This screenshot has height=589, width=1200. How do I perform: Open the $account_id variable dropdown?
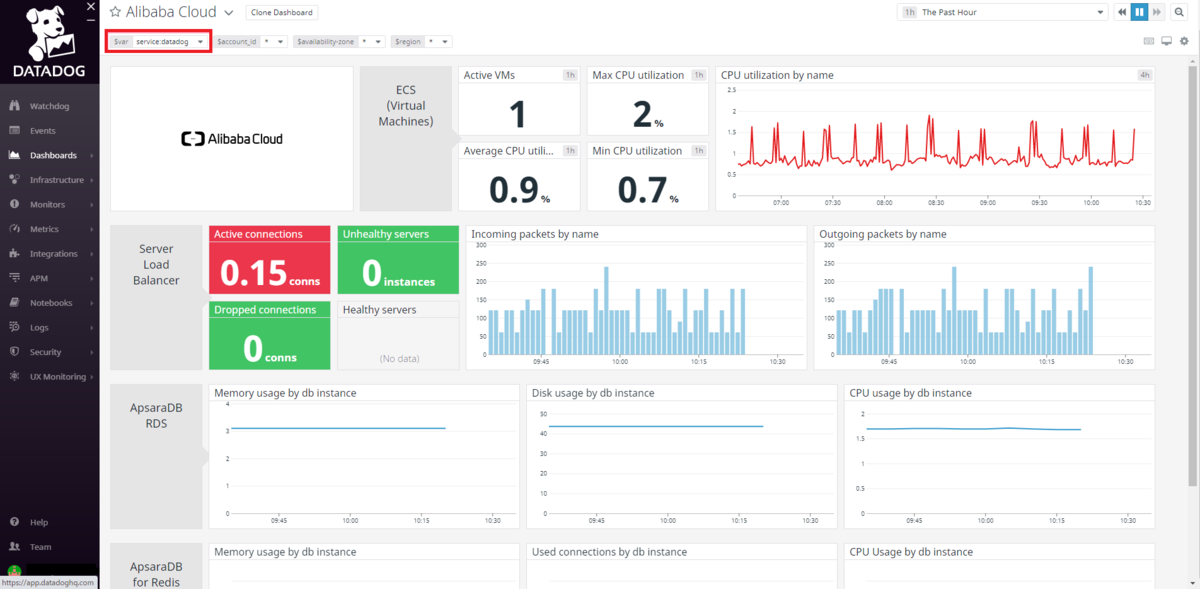252,42
